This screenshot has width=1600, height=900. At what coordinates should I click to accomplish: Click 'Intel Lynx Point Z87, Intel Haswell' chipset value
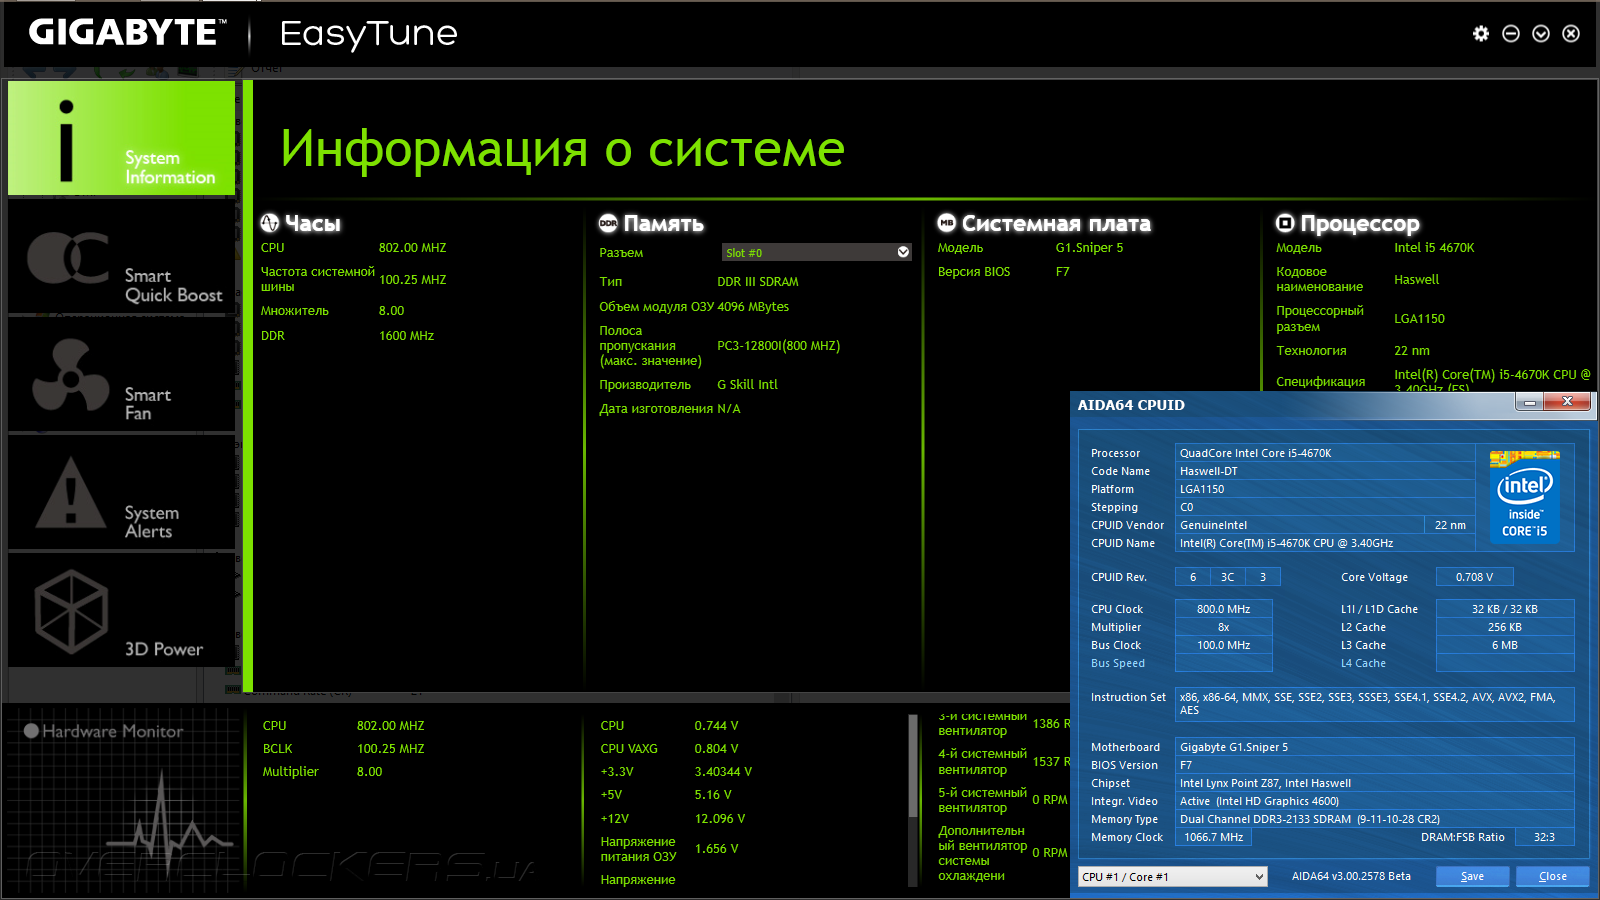tap(1375, 783)
